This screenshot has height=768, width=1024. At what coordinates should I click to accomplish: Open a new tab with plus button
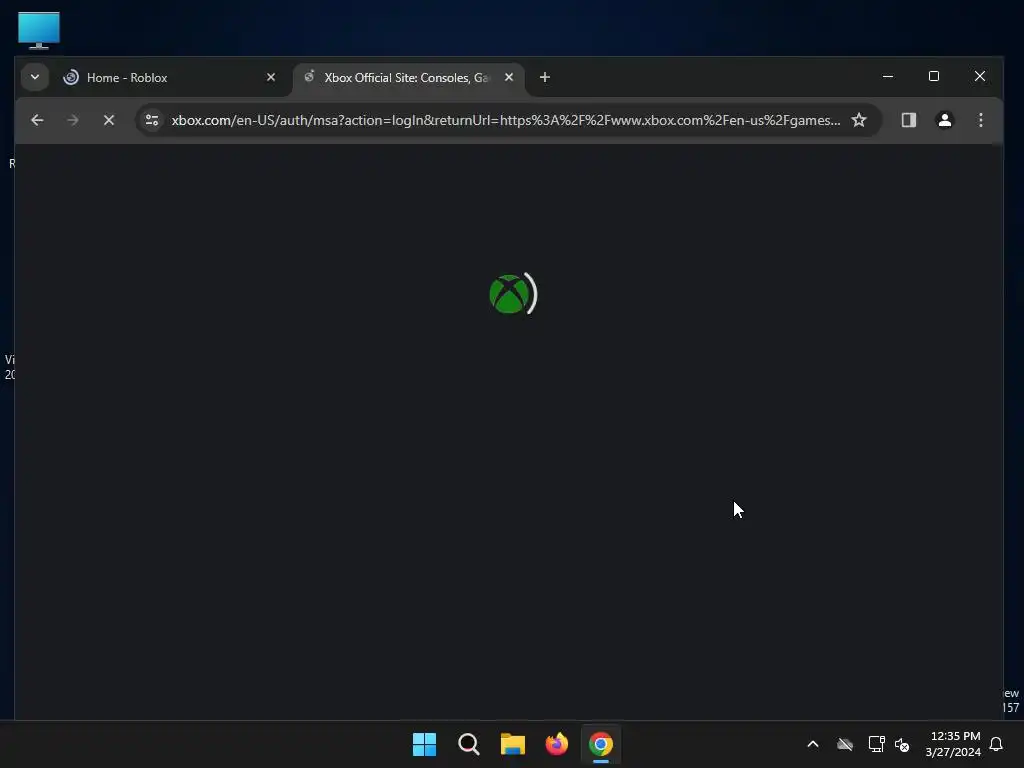click(x=545, y=77)
